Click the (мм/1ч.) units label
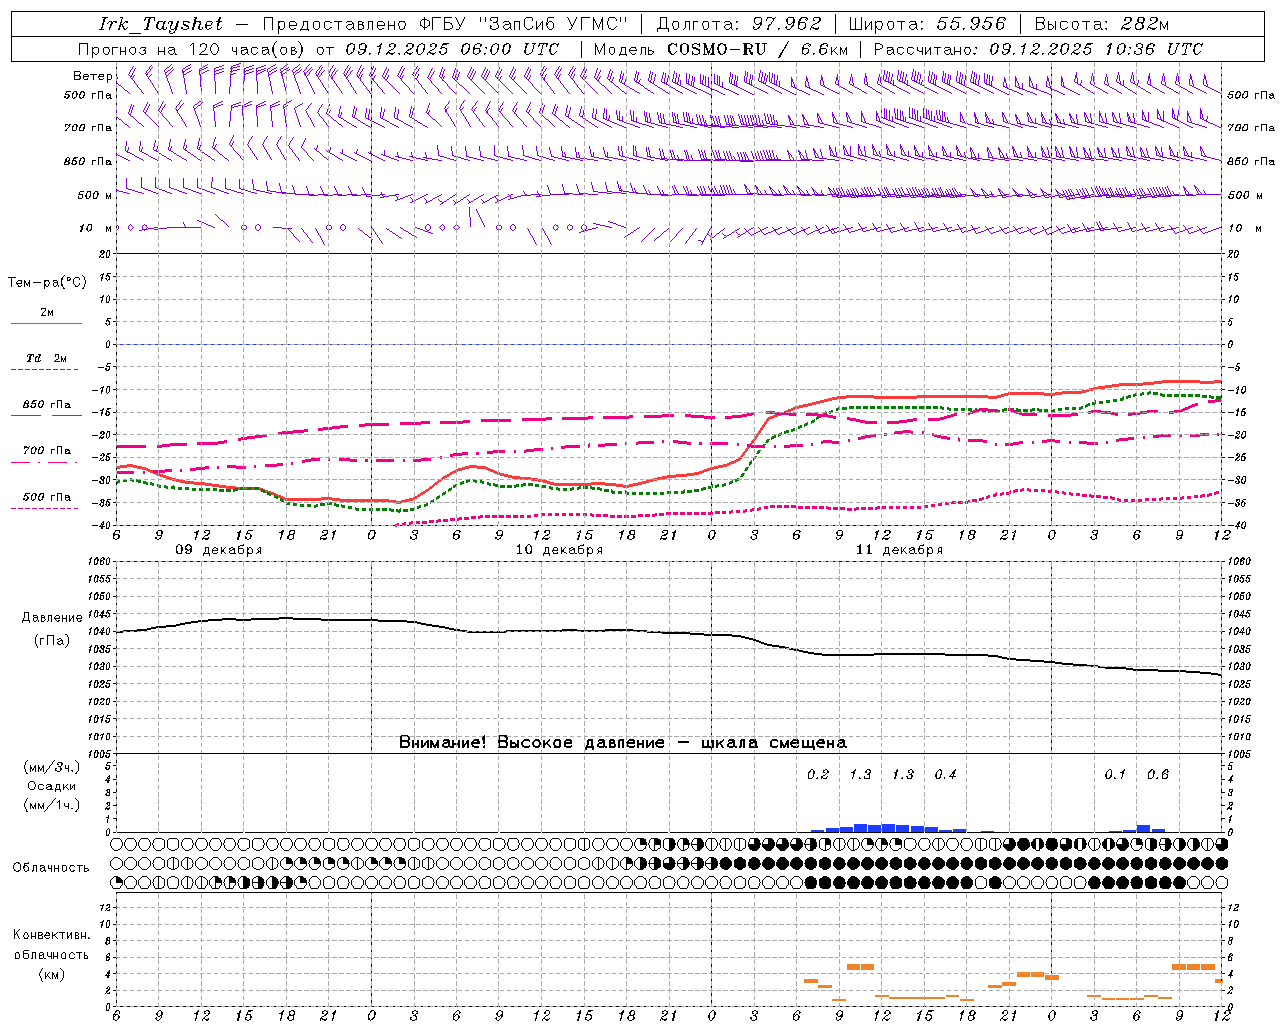The width and height of the screenshot is (1280, 1024). (x=51, y=805)
